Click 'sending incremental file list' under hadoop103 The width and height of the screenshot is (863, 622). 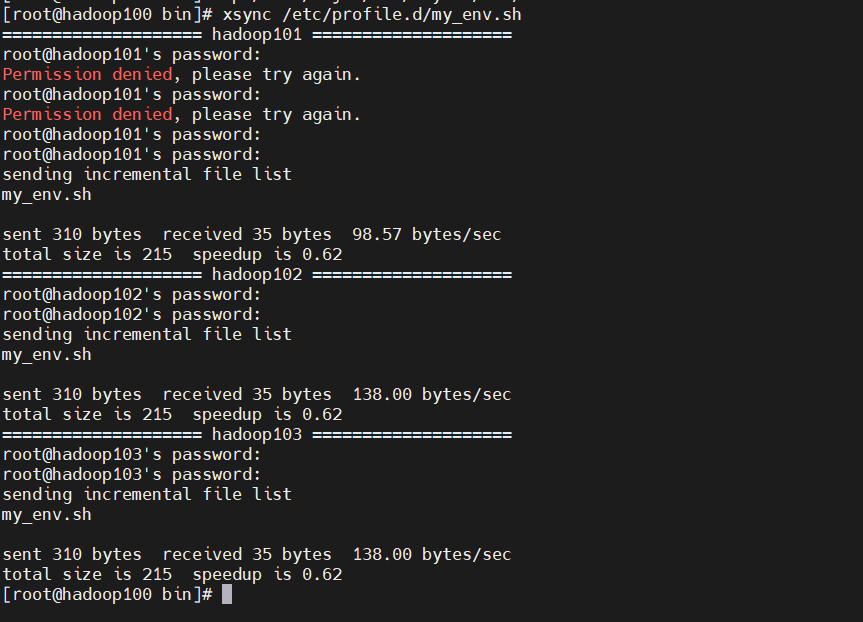pos(147,495)
